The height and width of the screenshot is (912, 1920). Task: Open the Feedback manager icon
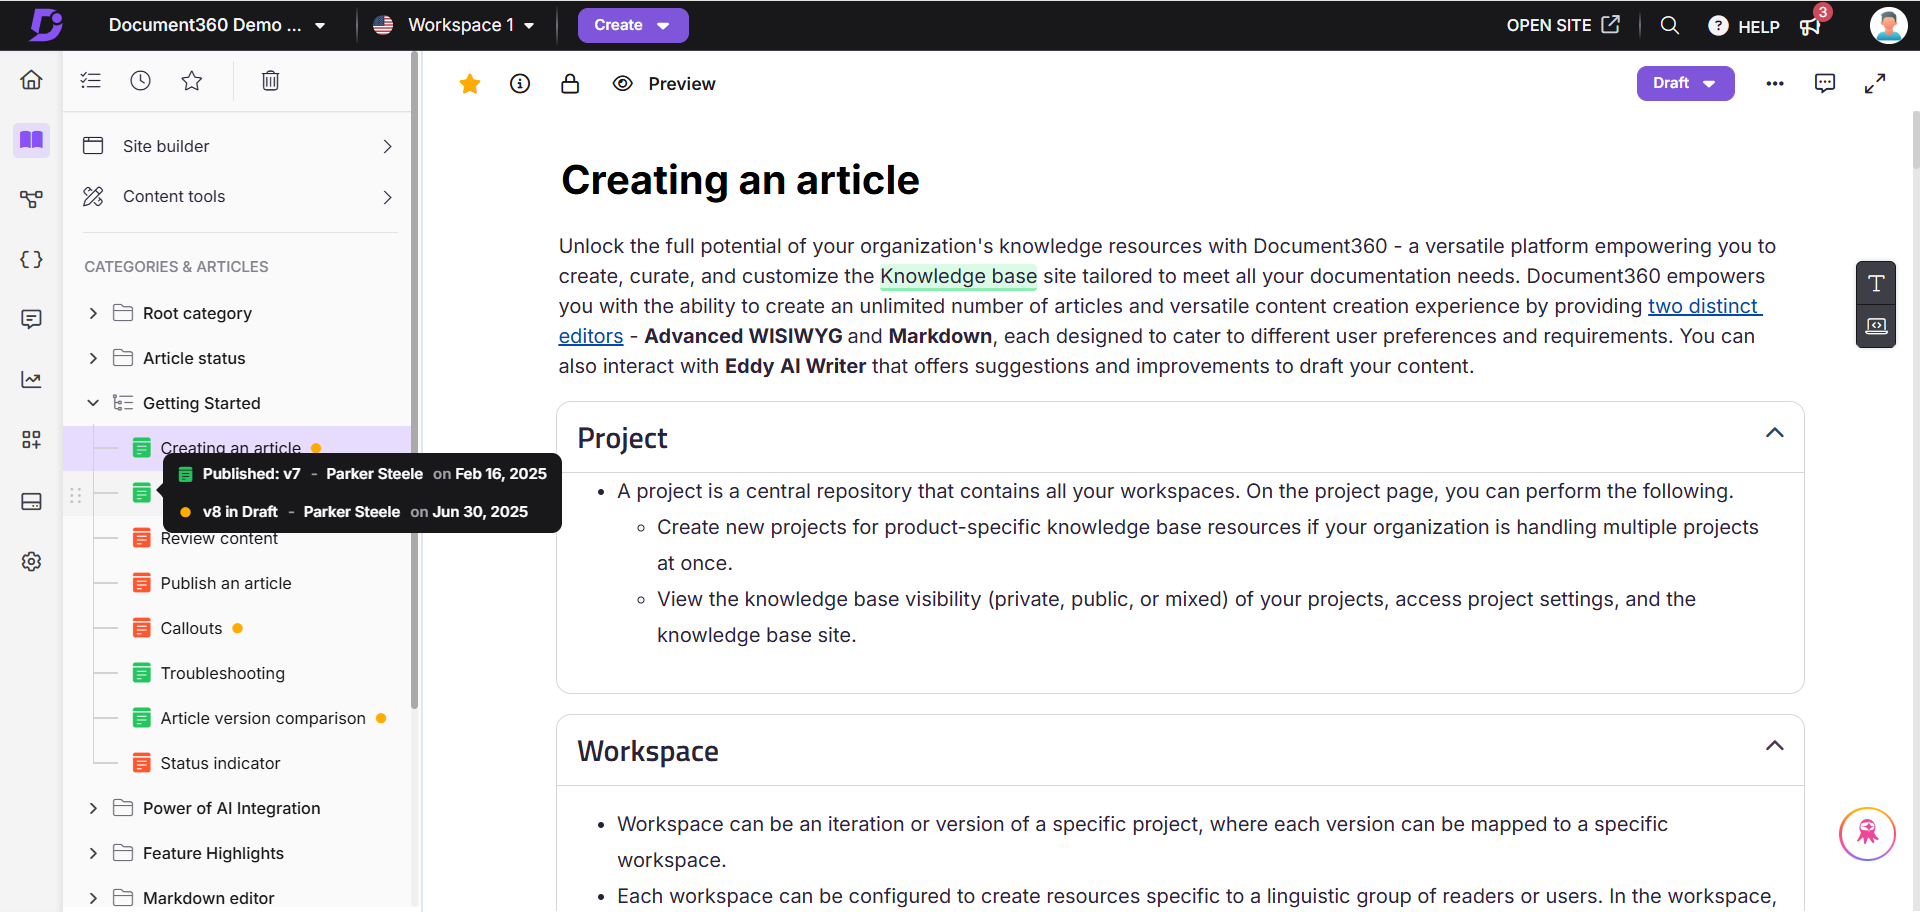31,319
